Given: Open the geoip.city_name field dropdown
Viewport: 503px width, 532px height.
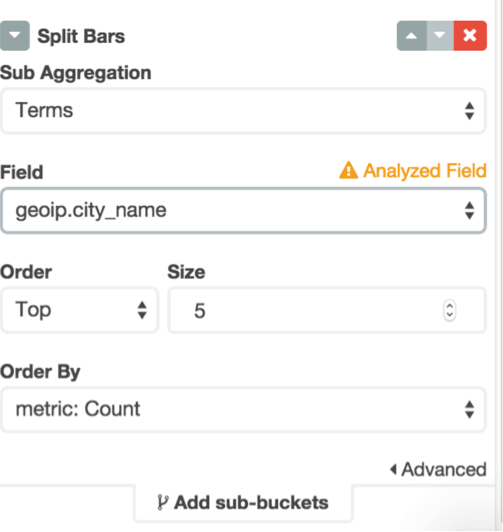Looking at the screenshot, I should 244,210.
